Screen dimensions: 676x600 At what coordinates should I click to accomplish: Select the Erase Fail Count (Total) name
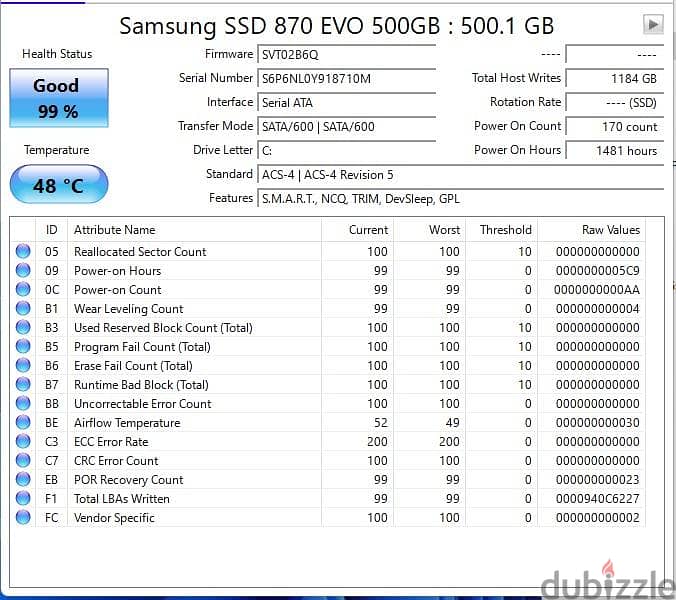pyautogui.click(x=133, y=366)
